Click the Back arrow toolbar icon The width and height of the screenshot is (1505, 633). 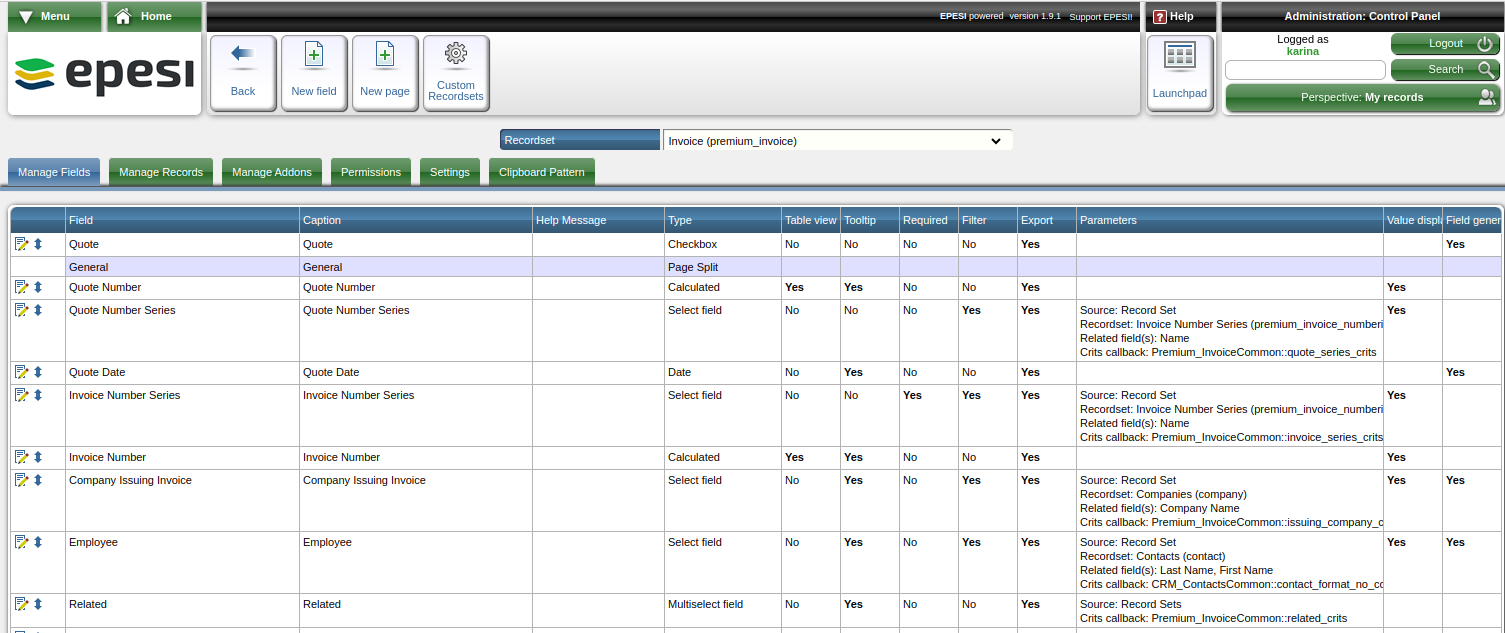point(243,56)
